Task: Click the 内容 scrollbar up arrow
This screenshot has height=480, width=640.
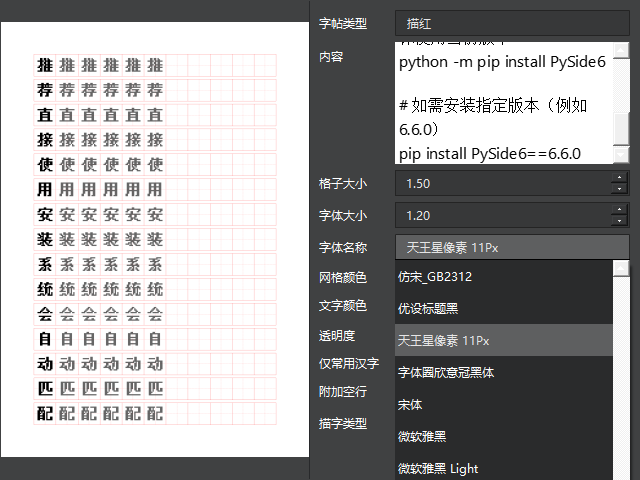Action: (621, 50)
